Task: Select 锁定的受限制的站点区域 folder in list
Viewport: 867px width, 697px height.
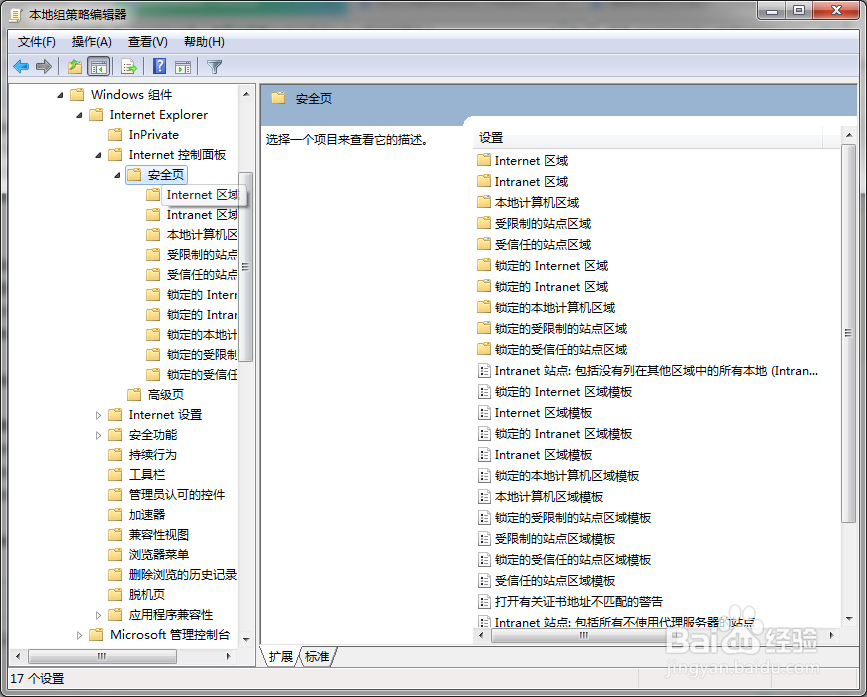Action: [561, 328]
